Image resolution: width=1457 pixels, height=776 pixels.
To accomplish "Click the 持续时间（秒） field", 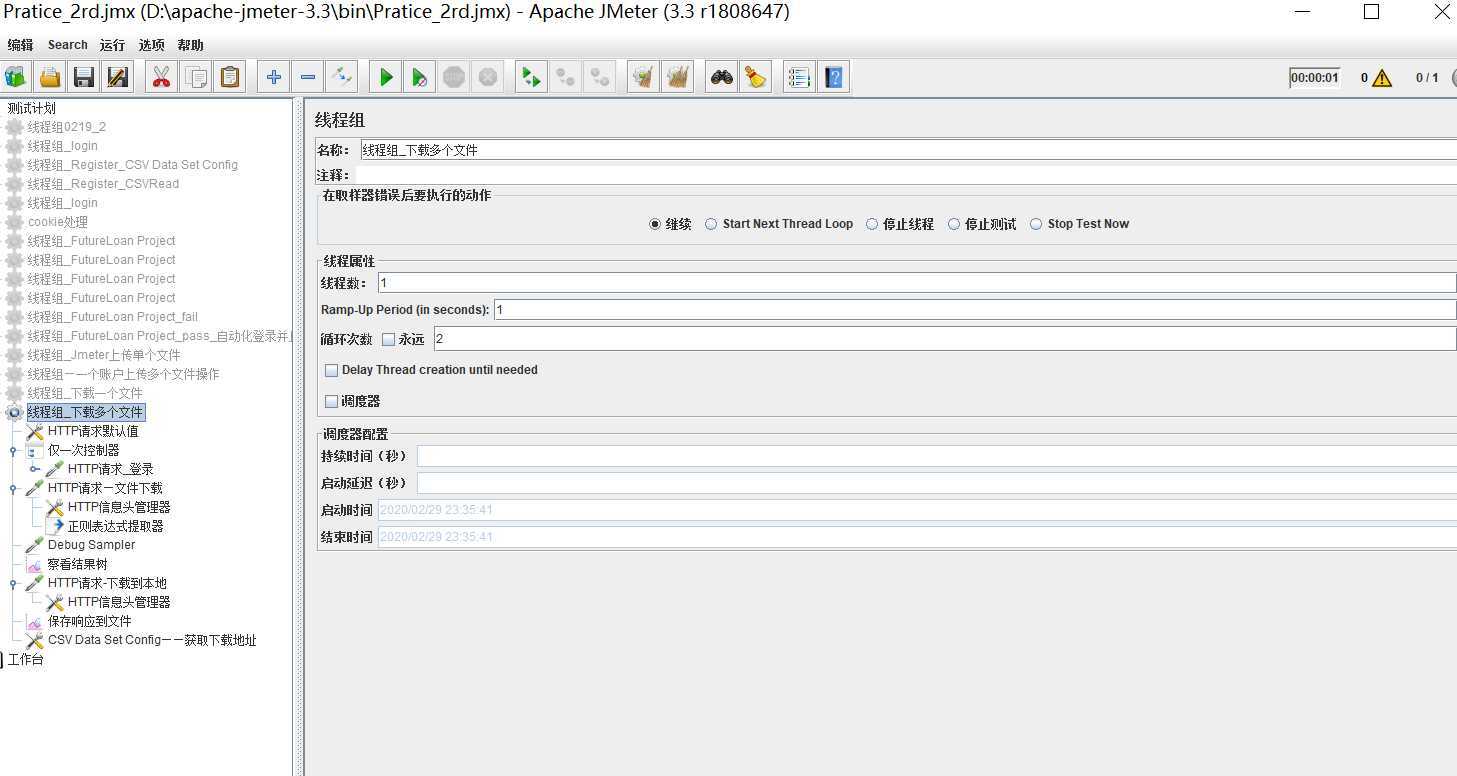I will 937,456.
